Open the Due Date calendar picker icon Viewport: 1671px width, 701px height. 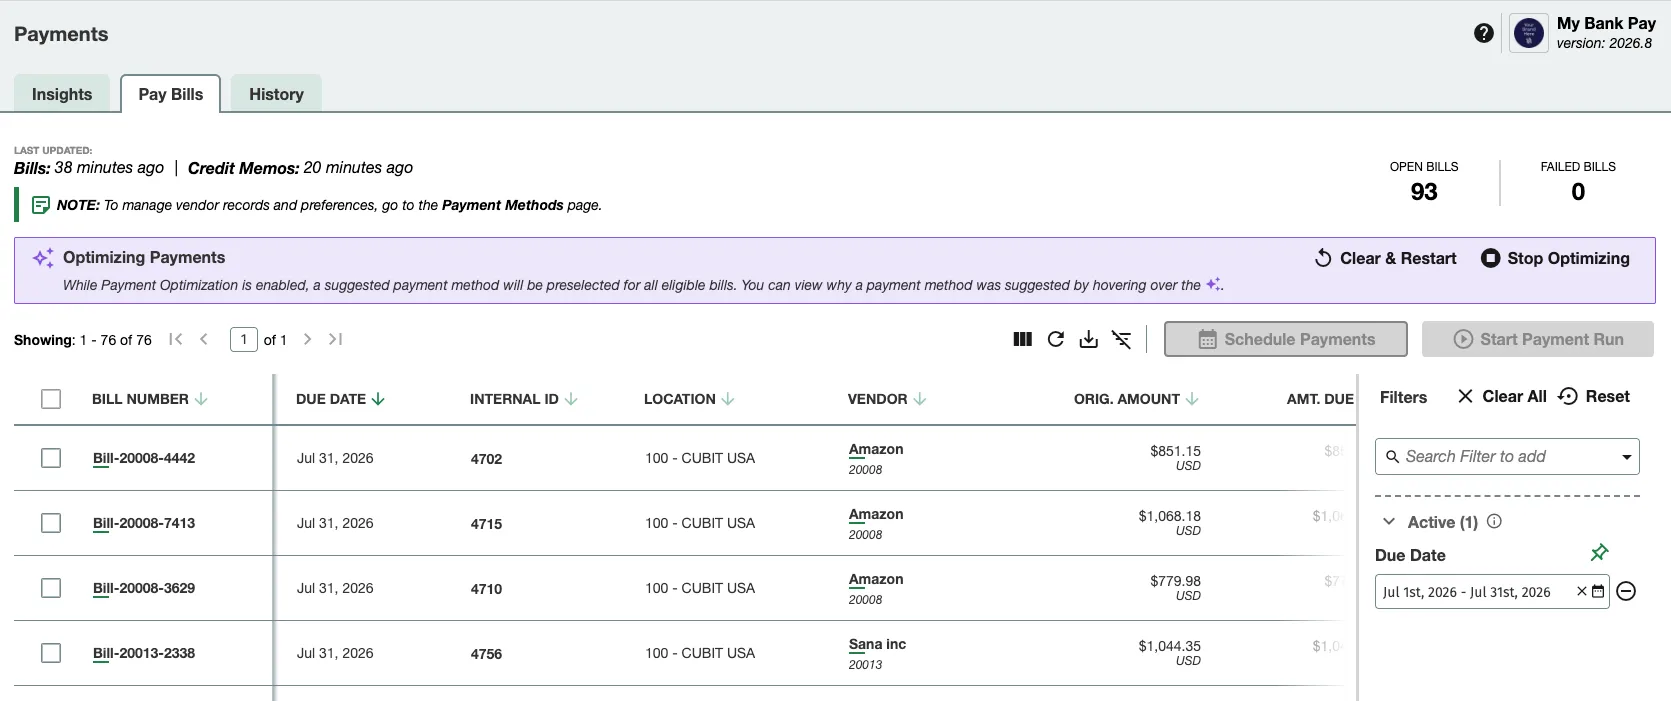pyautogui.click(x=1598, y=591)
